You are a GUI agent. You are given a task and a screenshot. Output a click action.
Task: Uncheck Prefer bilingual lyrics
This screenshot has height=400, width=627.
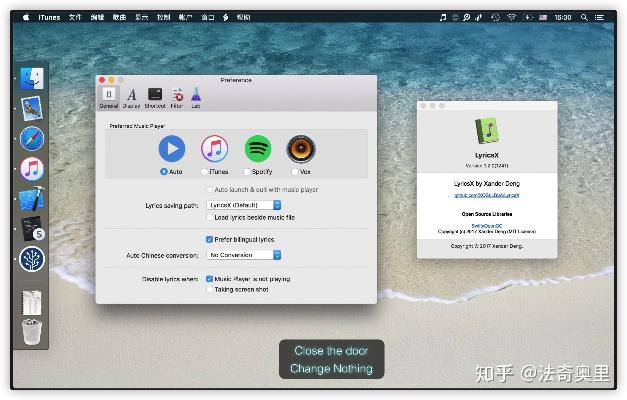tap(210, 239)
